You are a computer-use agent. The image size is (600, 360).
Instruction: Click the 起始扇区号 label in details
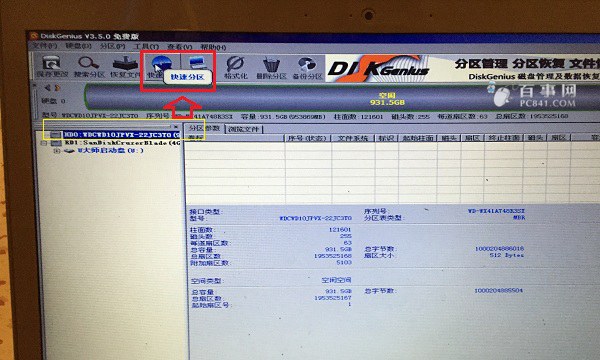point(211,305)
